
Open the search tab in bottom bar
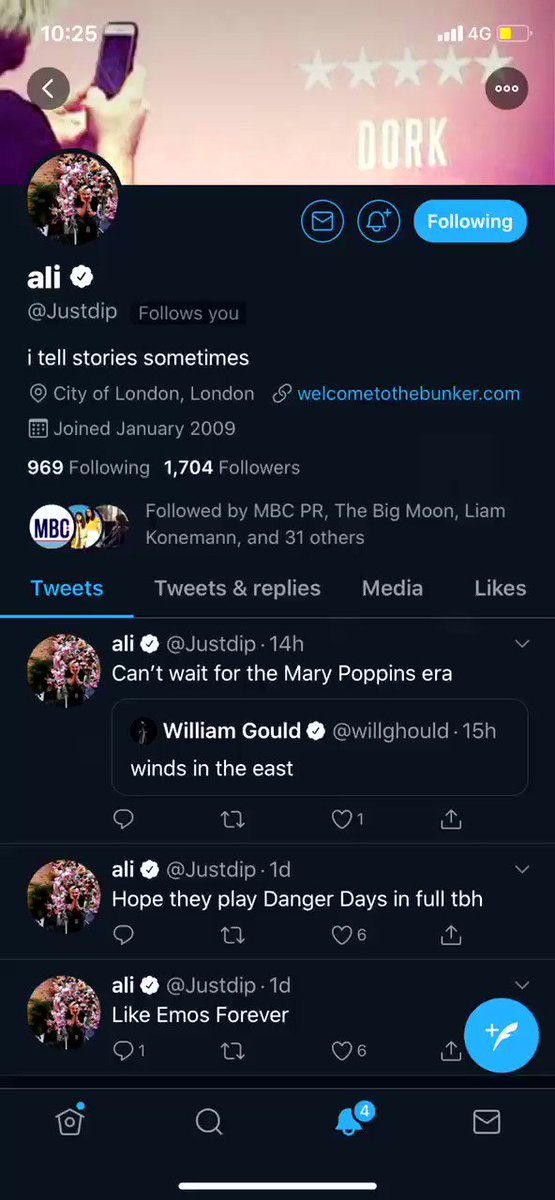click(x=209, y=1122)
